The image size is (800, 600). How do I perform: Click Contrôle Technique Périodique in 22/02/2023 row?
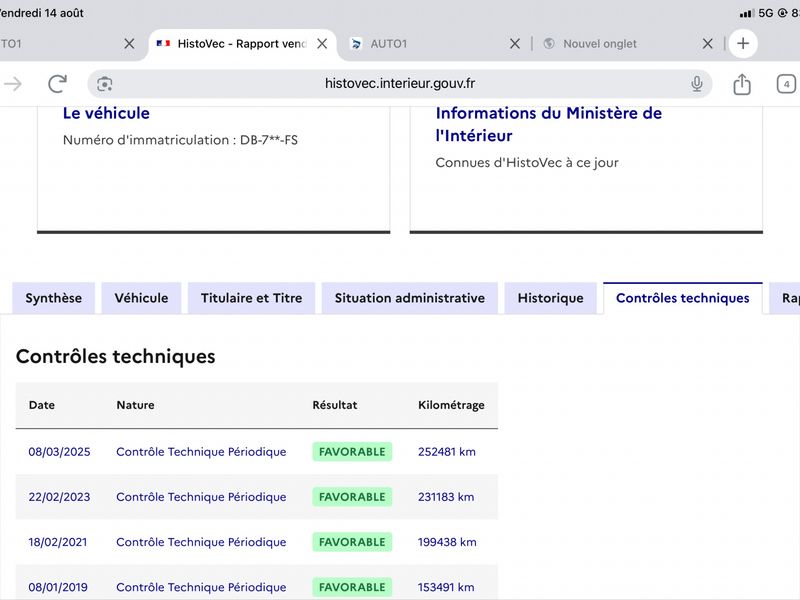pyautogui.click(x=201, y=497)
